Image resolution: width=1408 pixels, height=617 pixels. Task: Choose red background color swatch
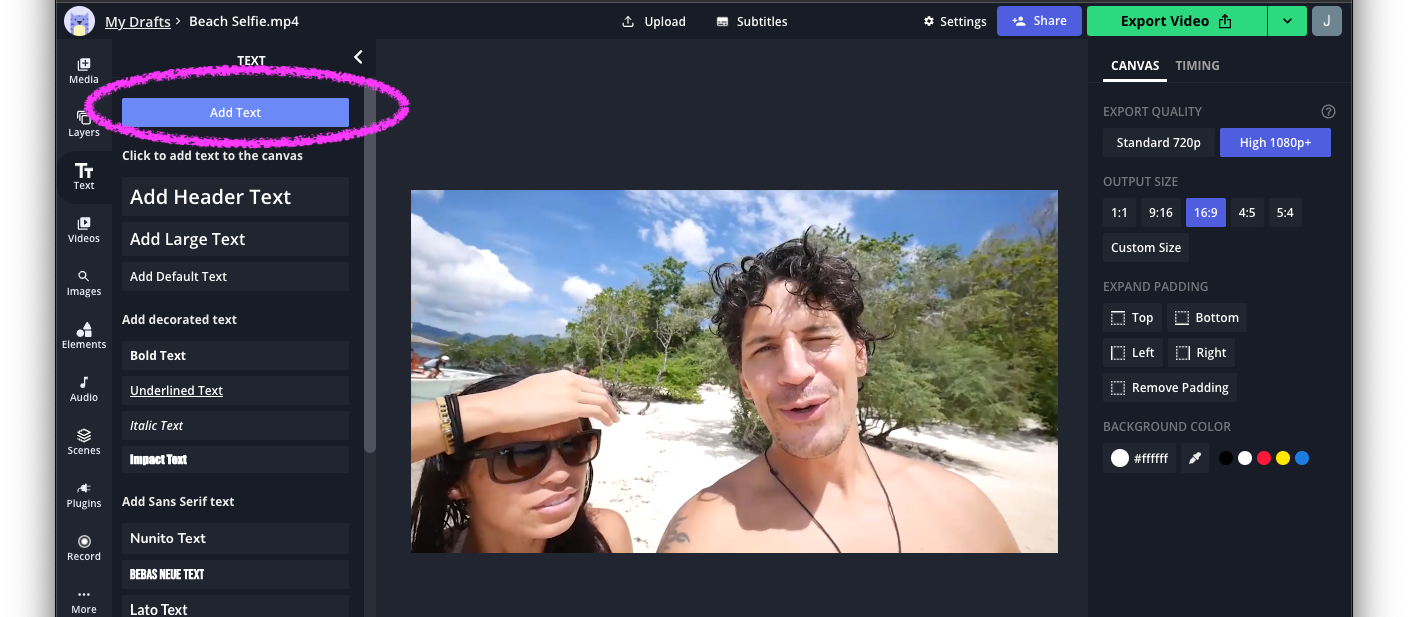pyautogui.click(x=1264, y=458)
